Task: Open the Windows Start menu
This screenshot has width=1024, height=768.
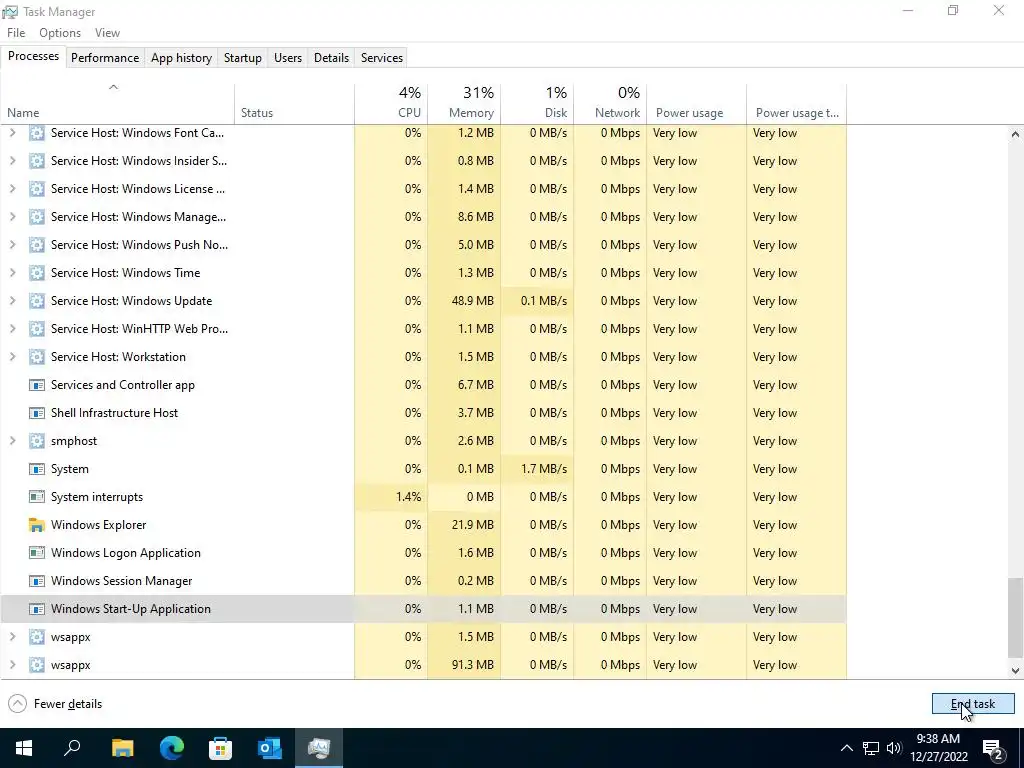Action: pos(24,748)
